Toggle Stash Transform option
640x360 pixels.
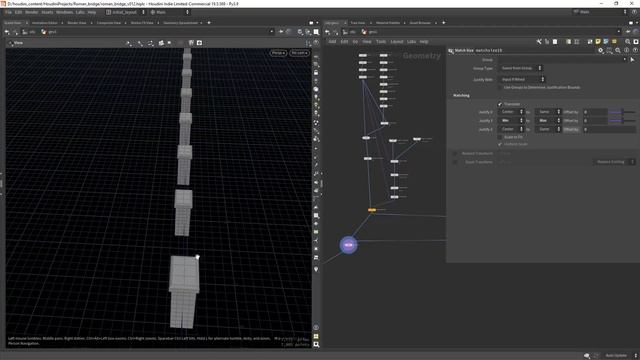point(455,162)
